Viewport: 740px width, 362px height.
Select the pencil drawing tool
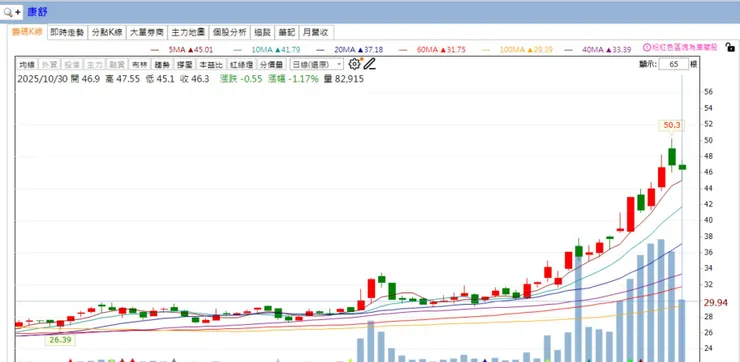coord(370,64)
